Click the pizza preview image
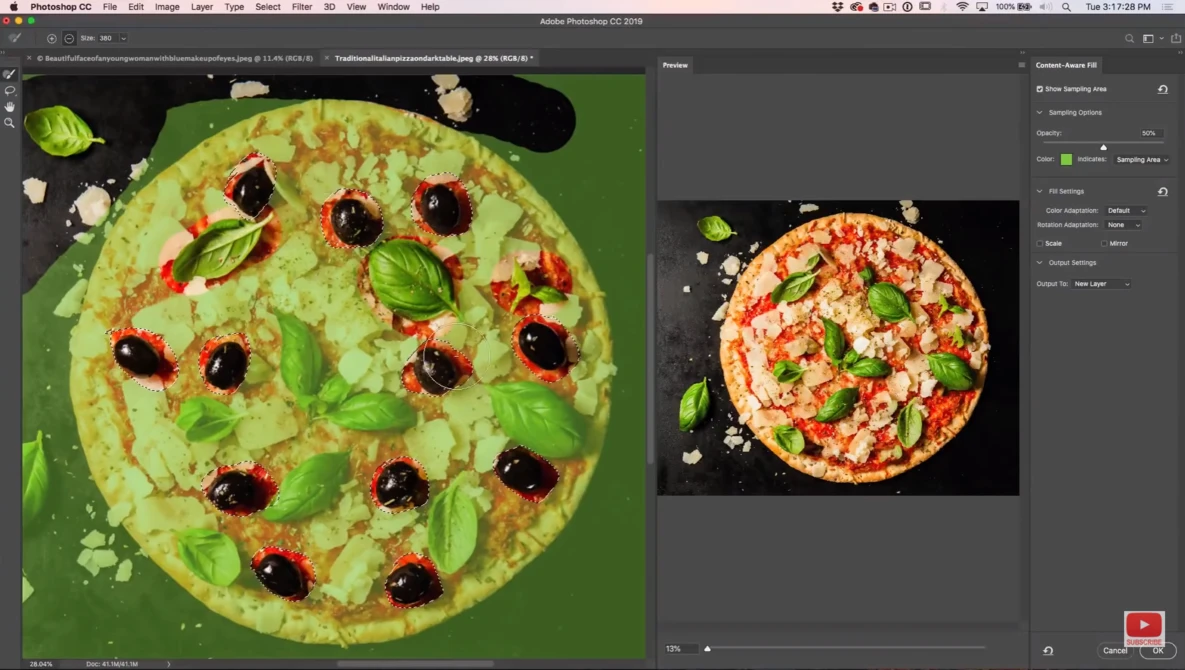Viewport: 1185px width, 670px height. click(x=837, y=347)
